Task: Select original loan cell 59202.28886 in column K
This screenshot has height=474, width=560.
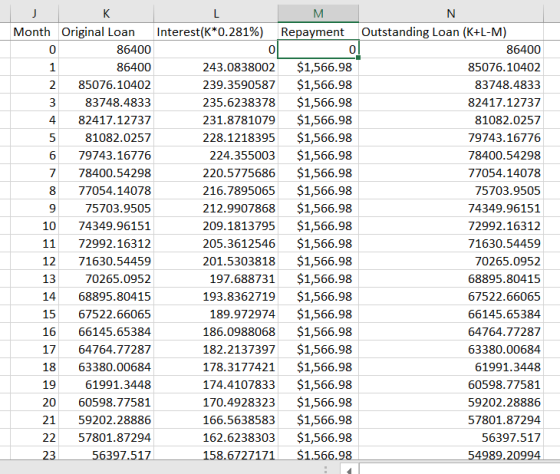Action: coord(106,420)
